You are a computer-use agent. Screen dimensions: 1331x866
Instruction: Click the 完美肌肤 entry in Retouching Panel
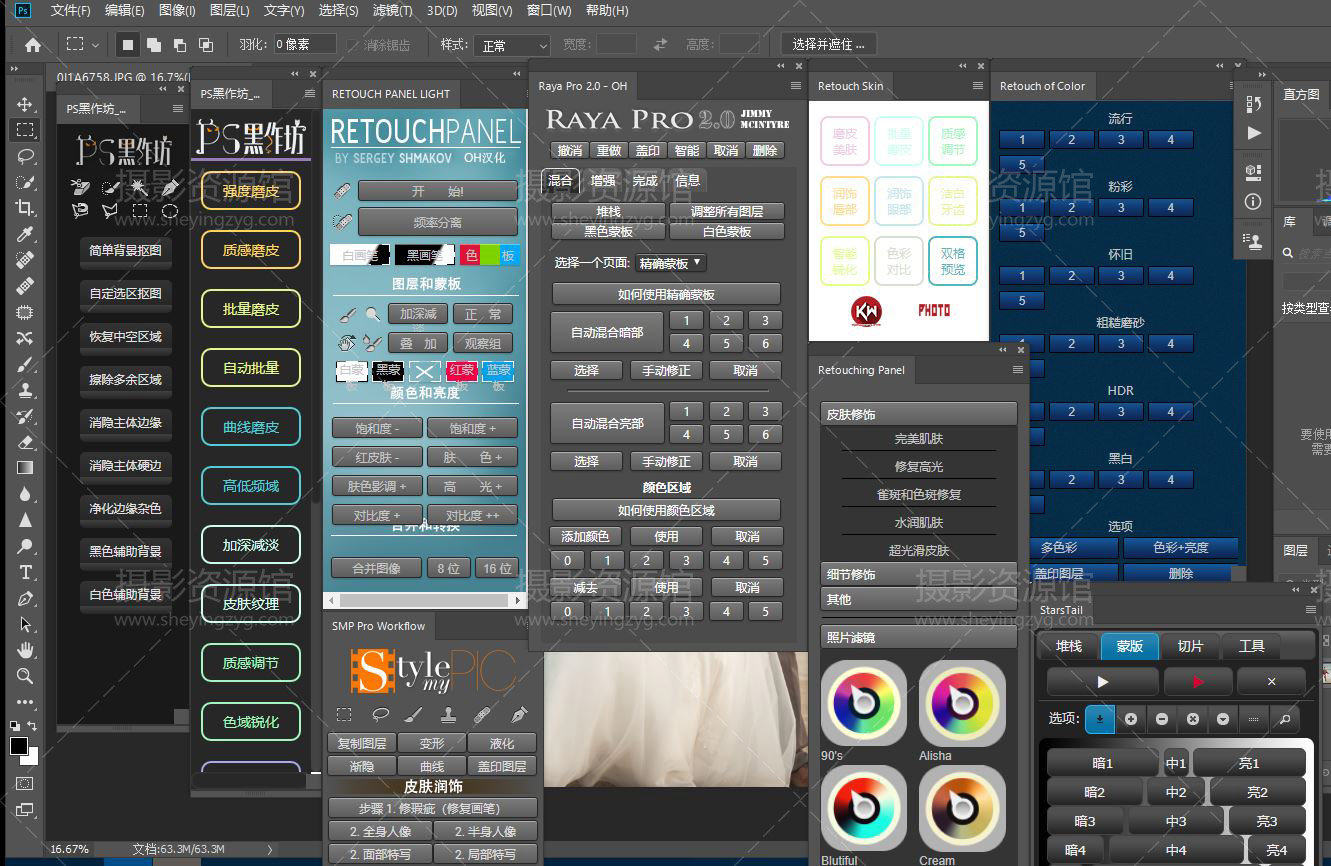pyautogui.click(x=918, y=439)
